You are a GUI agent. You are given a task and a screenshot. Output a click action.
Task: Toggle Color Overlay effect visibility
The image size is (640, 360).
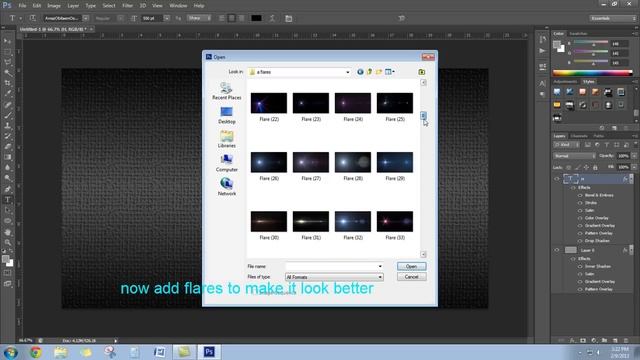580,218
